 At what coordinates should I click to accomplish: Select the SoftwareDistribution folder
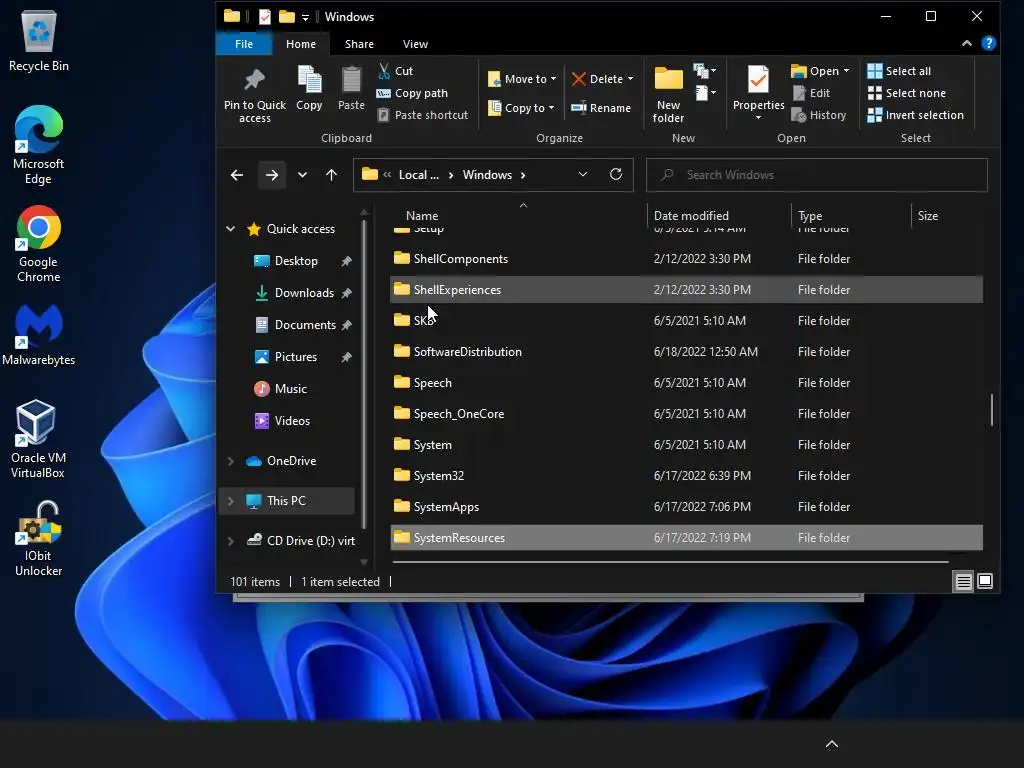point(686,351)
